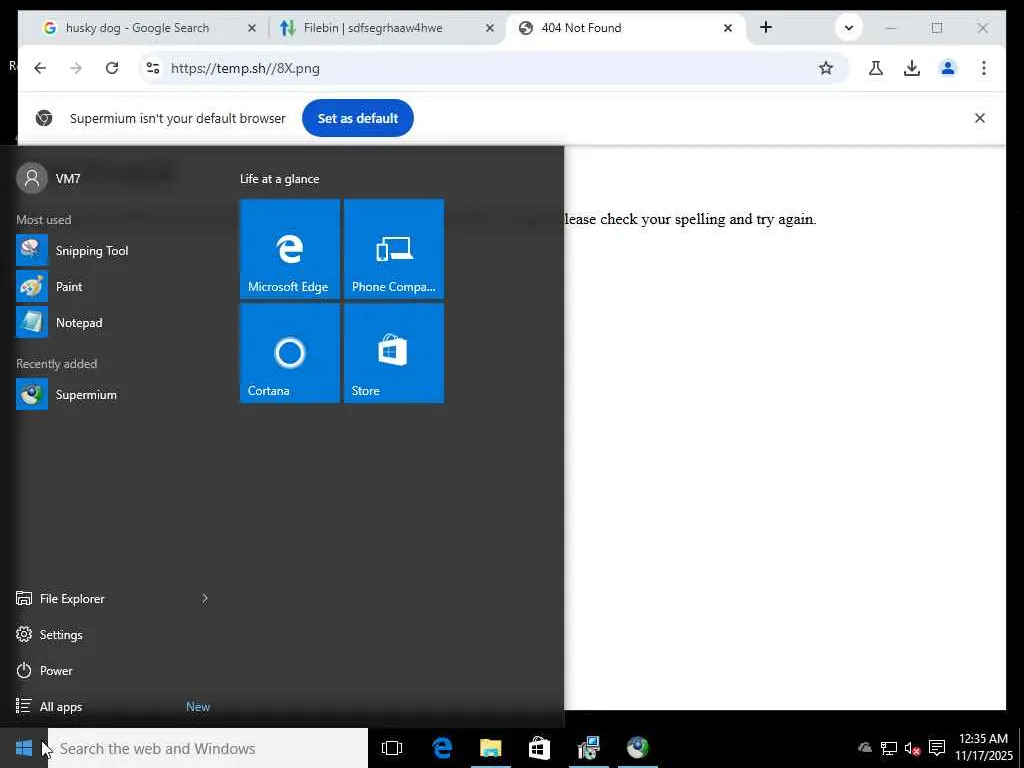
Task: Reload the current page
Action: [x=112, y=68]
